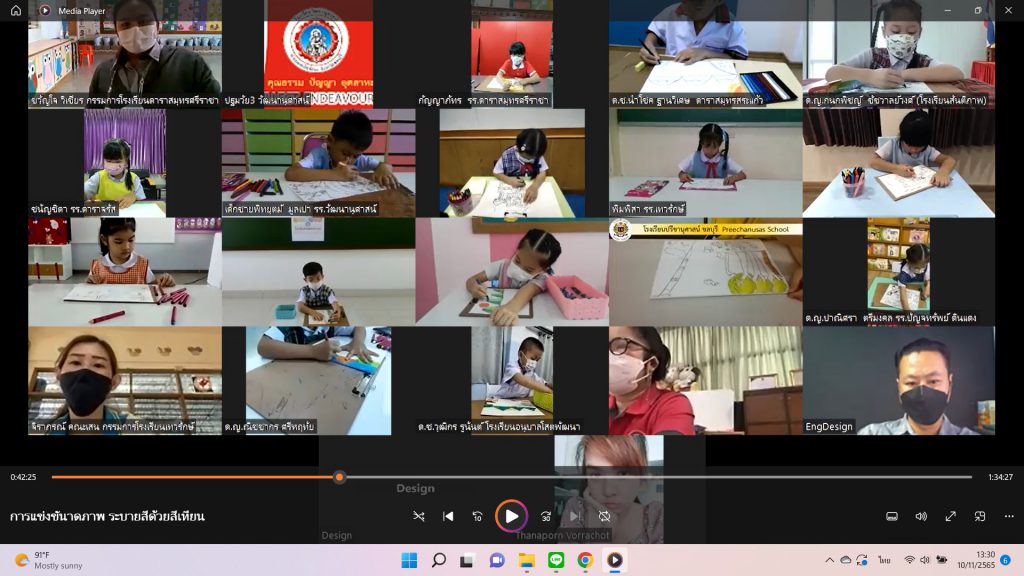Switch to mini player view

coord(980,516)
